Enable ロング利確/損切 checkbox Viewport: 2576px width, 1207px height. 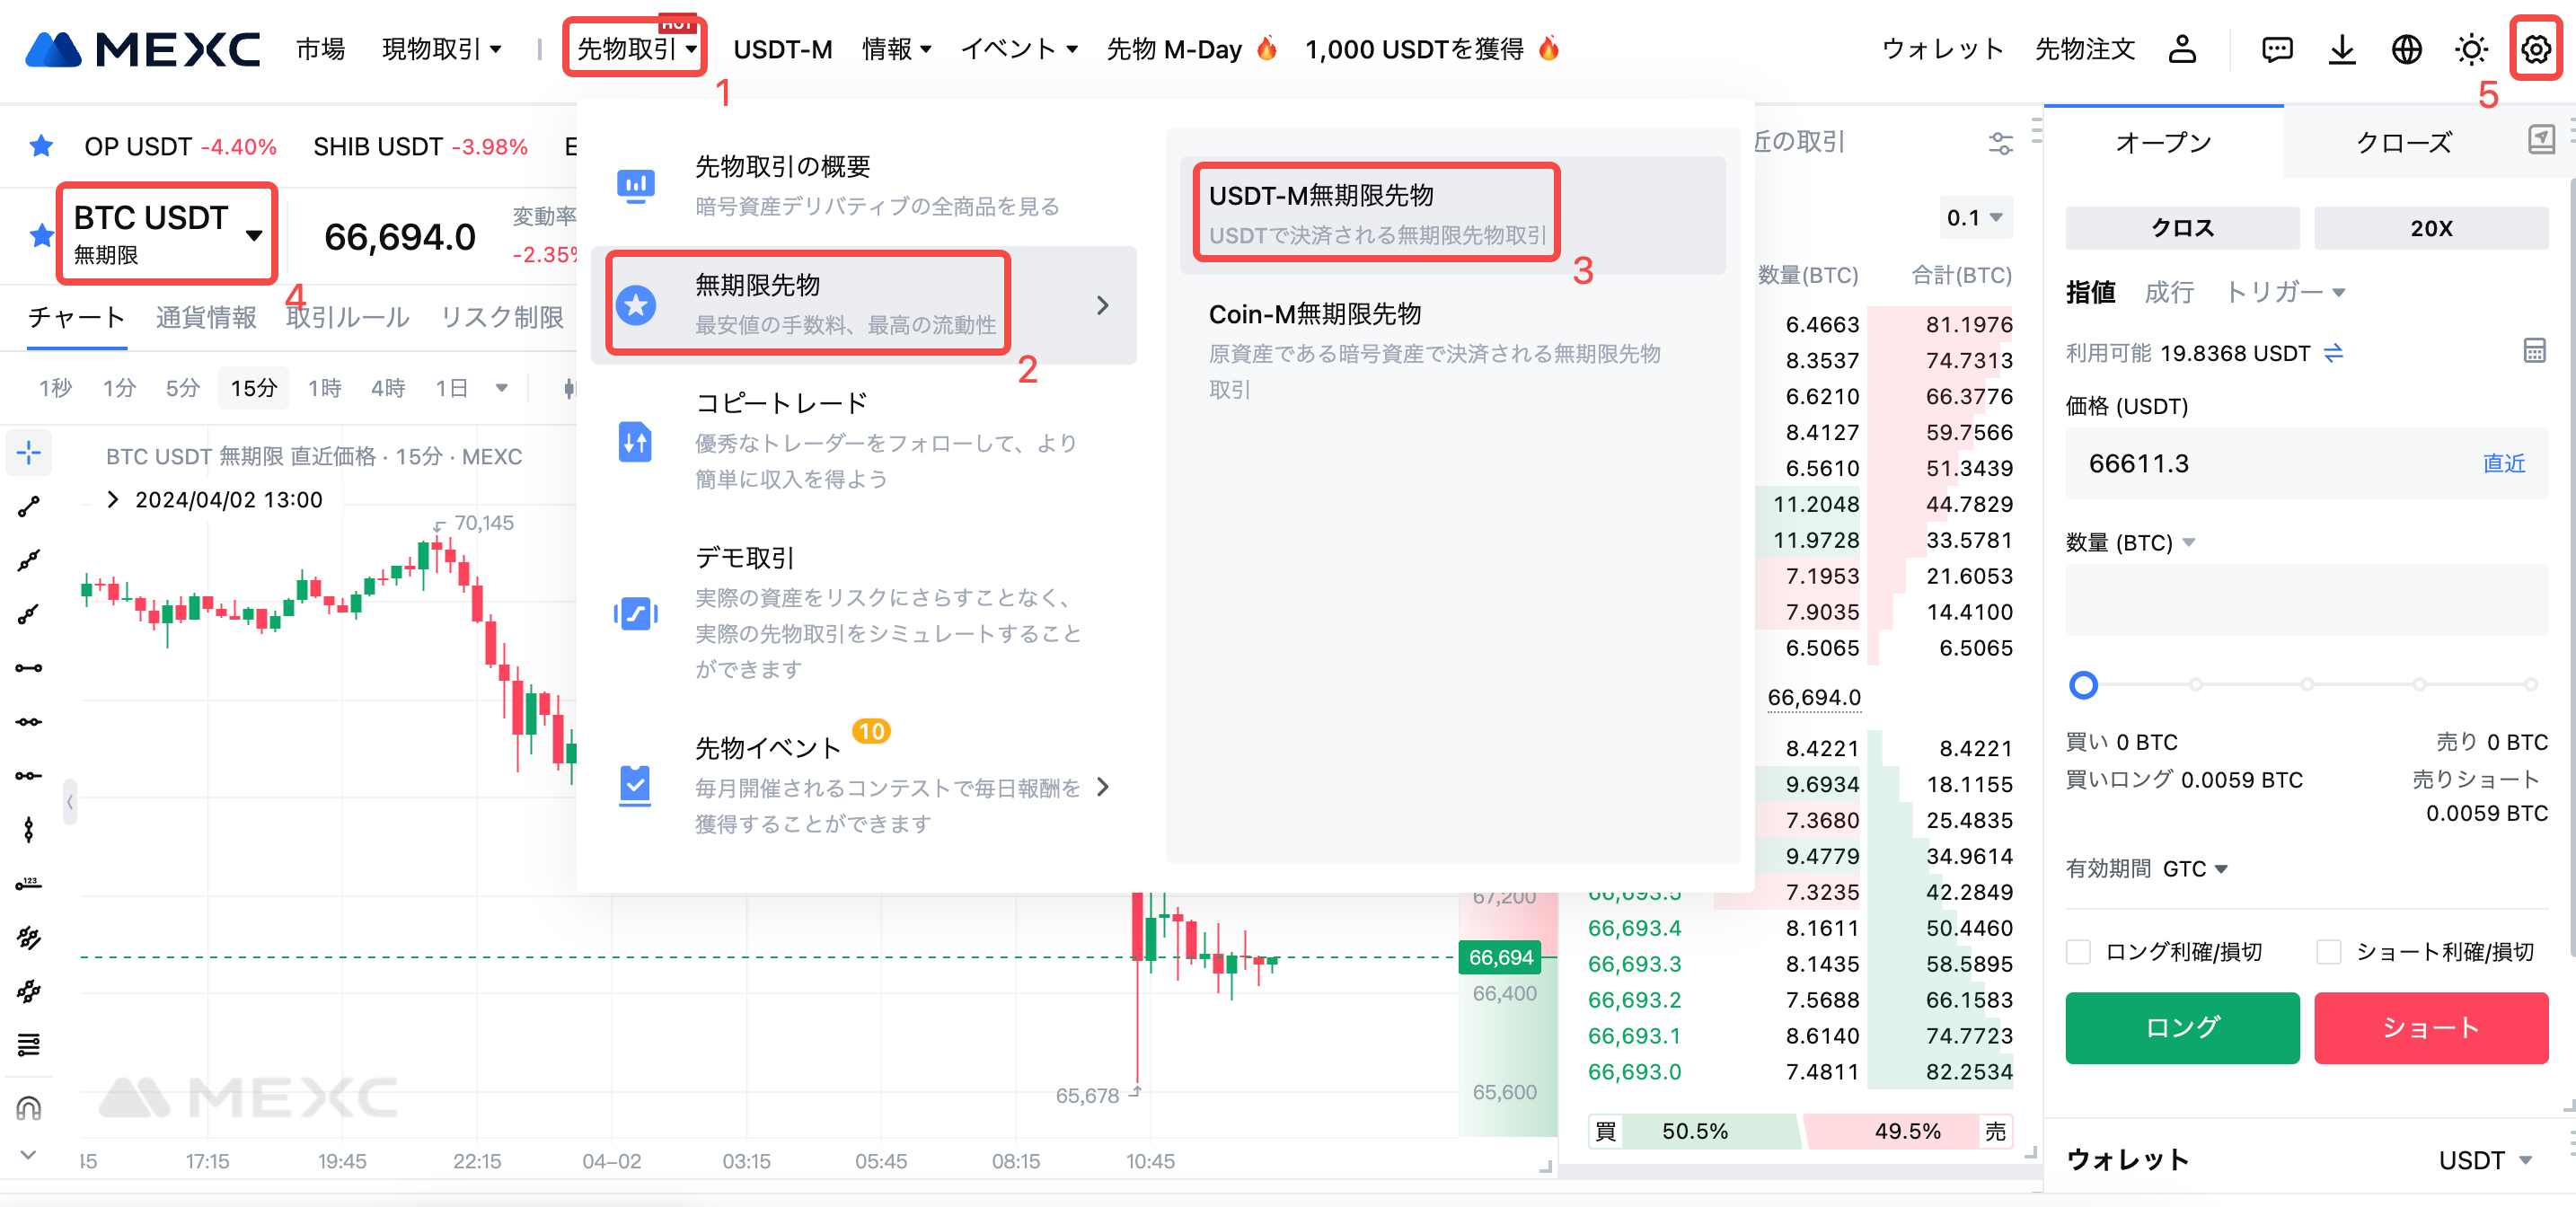(2078, 951)
